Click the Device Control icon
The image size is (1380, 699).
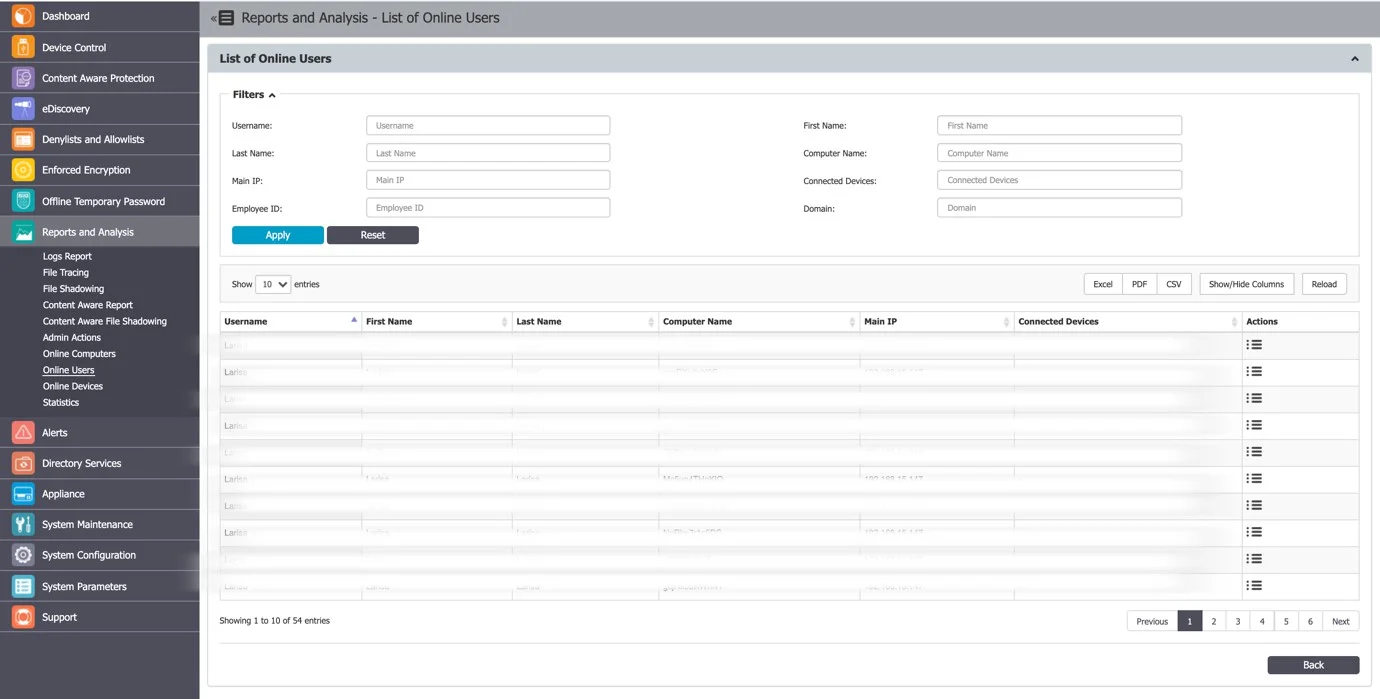tap(23, 47)
